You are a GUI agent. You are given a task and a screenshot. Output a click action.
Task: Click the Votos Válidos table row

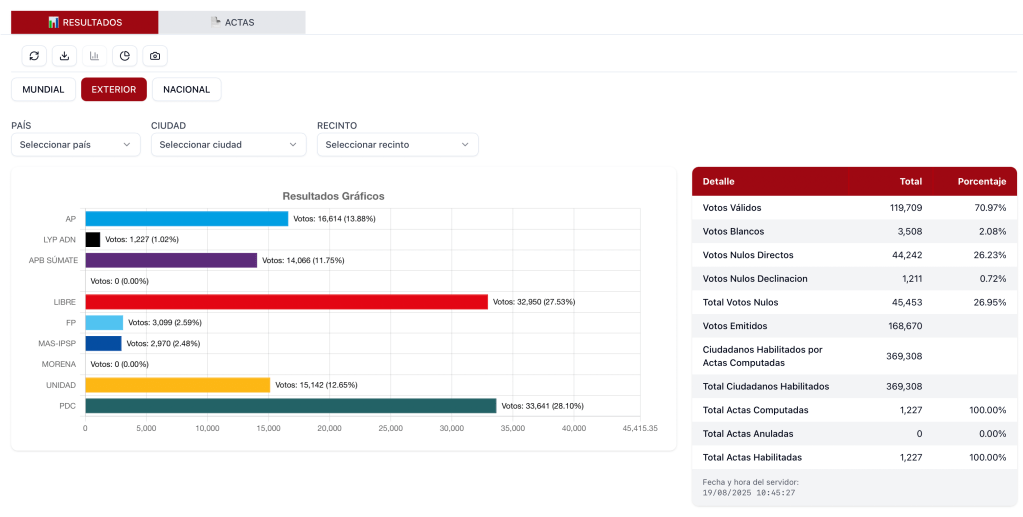854,208
